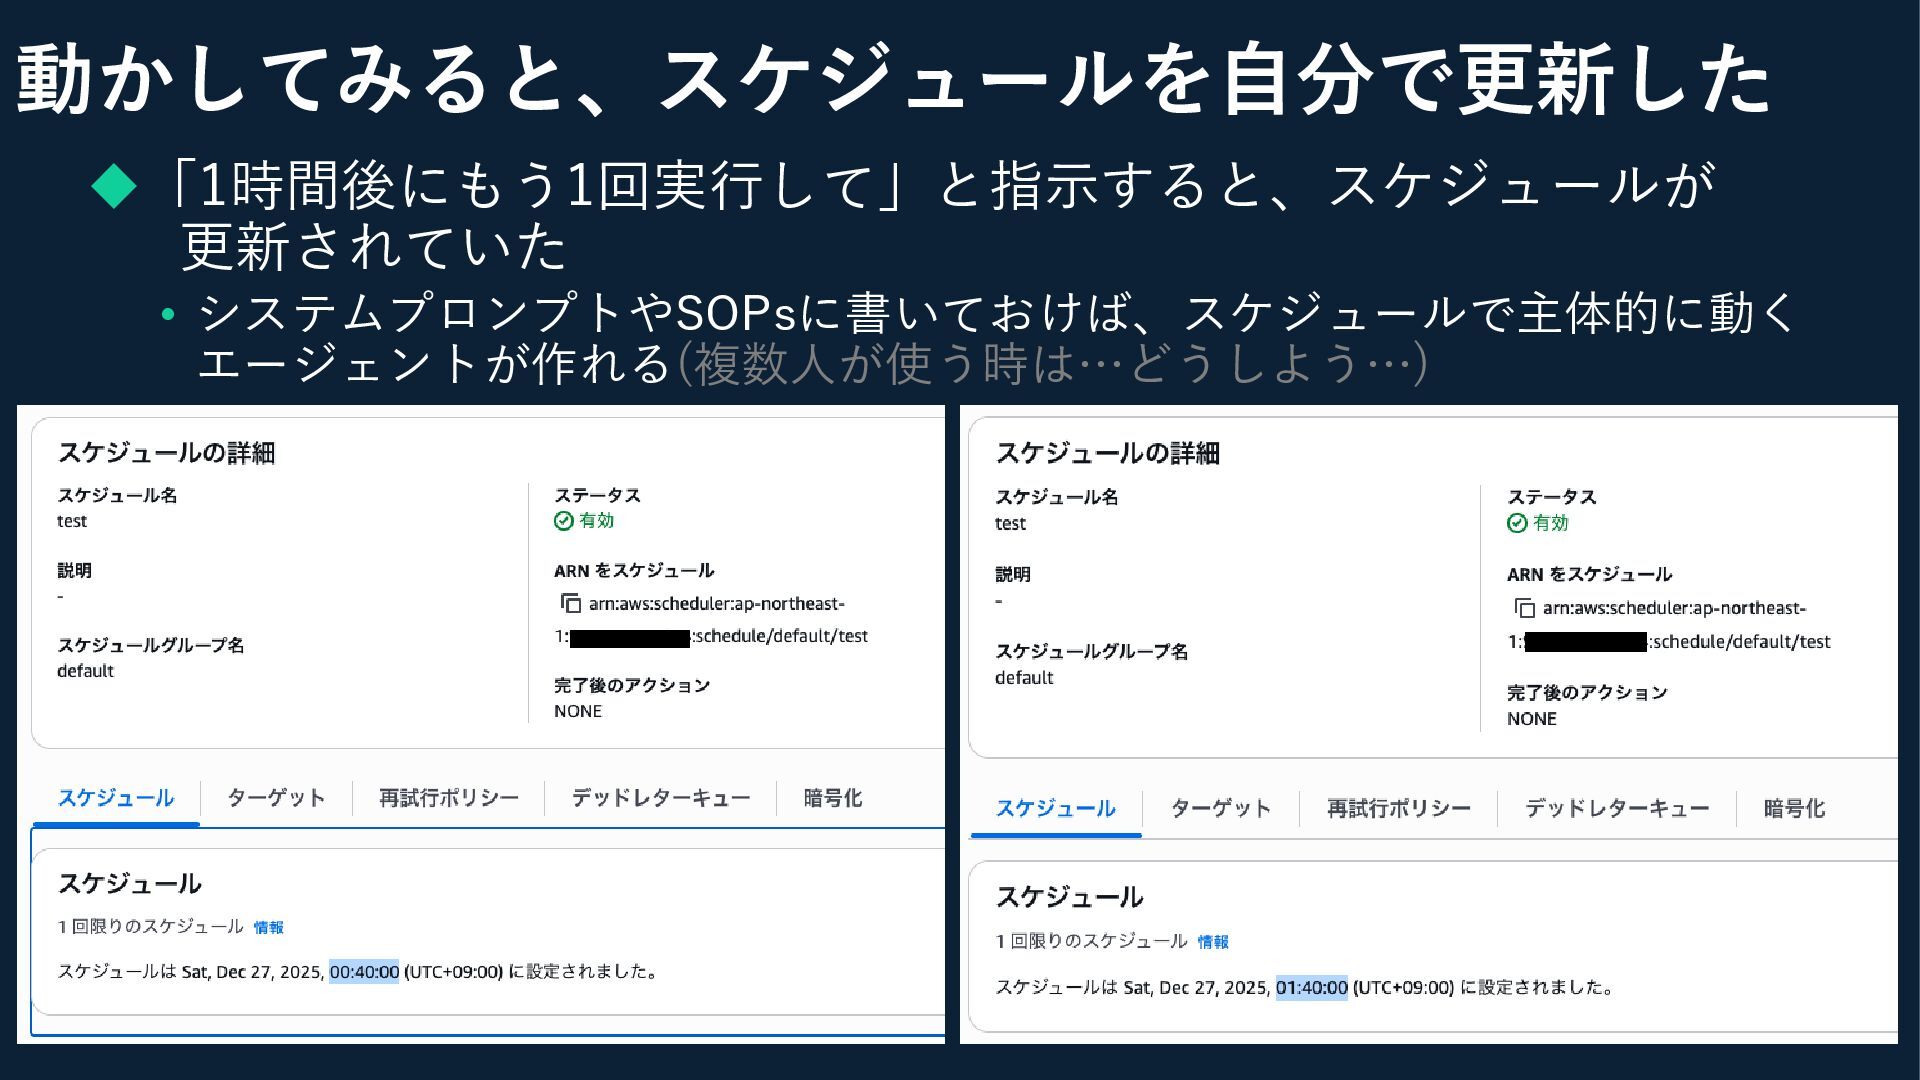Click green 有効 status icon in left panel
Viewport: 1920px width, 1080px height.
563,521
